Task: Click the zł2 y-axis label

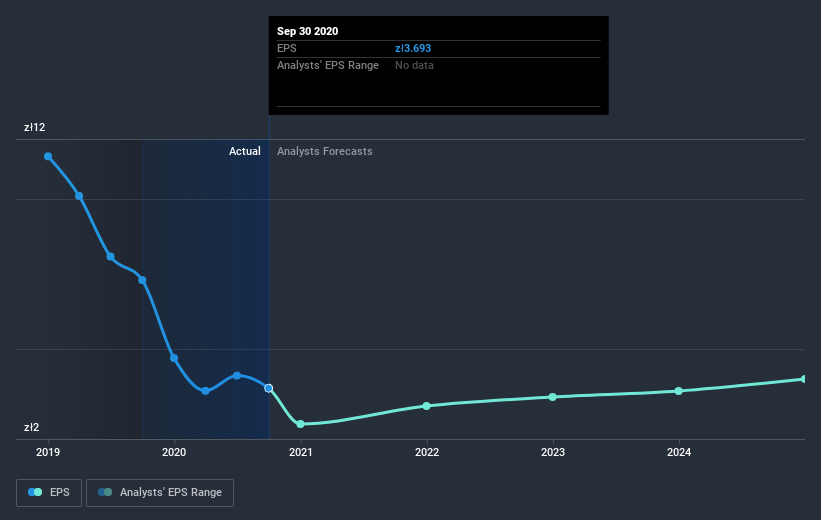Action: tap(33, 428)
